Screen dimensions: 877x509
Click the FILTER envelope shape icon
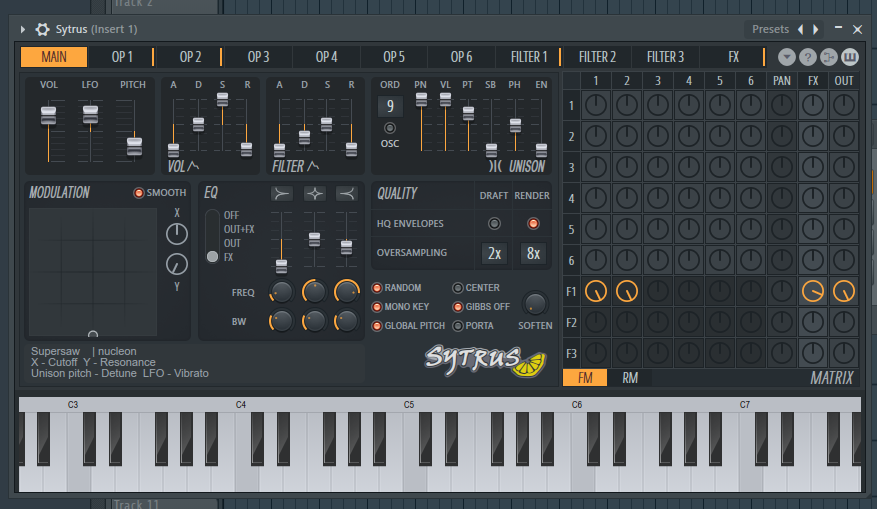coord(313,166)
